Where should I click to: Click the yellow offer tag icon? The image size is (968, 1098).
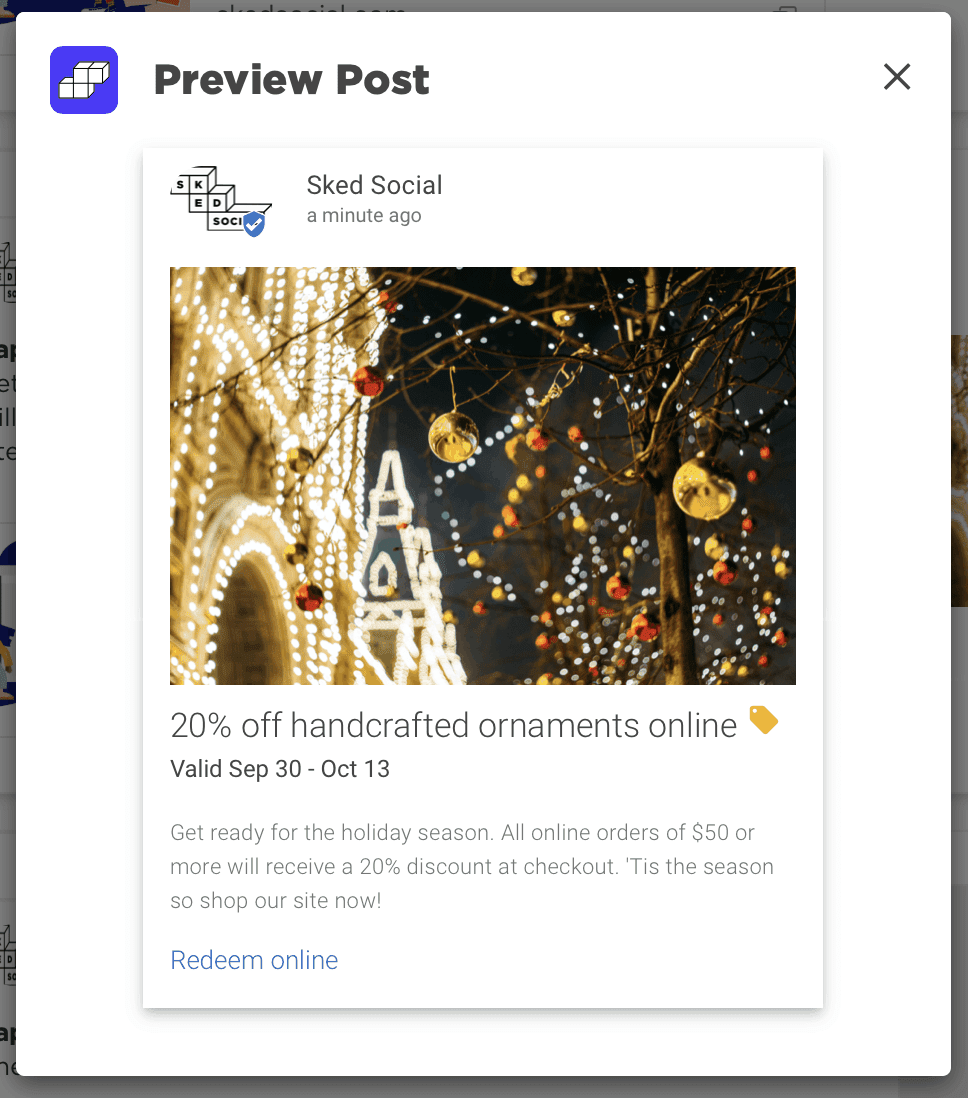(x=763, y=720)
